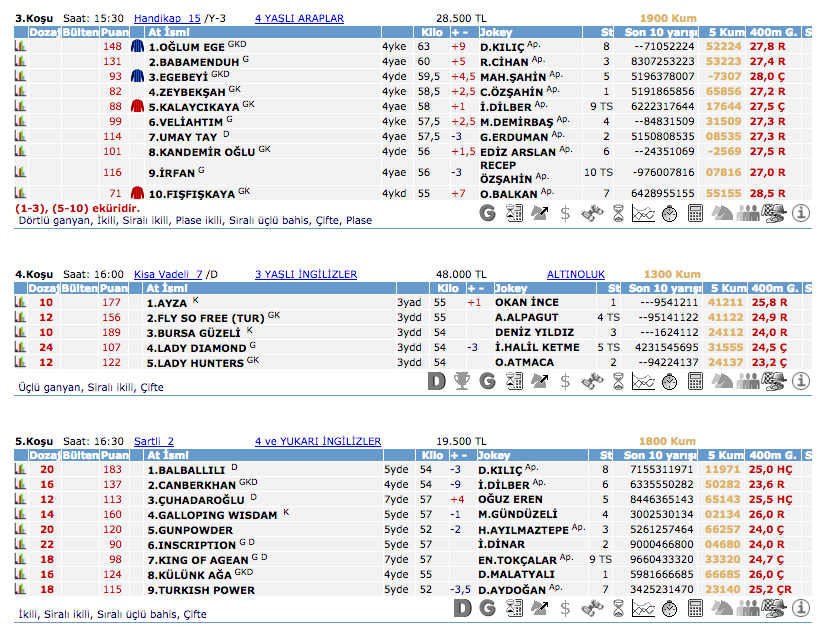Click the trophy icon in race 4 toolbar
Image resolution: width=836 pixels, height=632 pixels.
(461, 381)
